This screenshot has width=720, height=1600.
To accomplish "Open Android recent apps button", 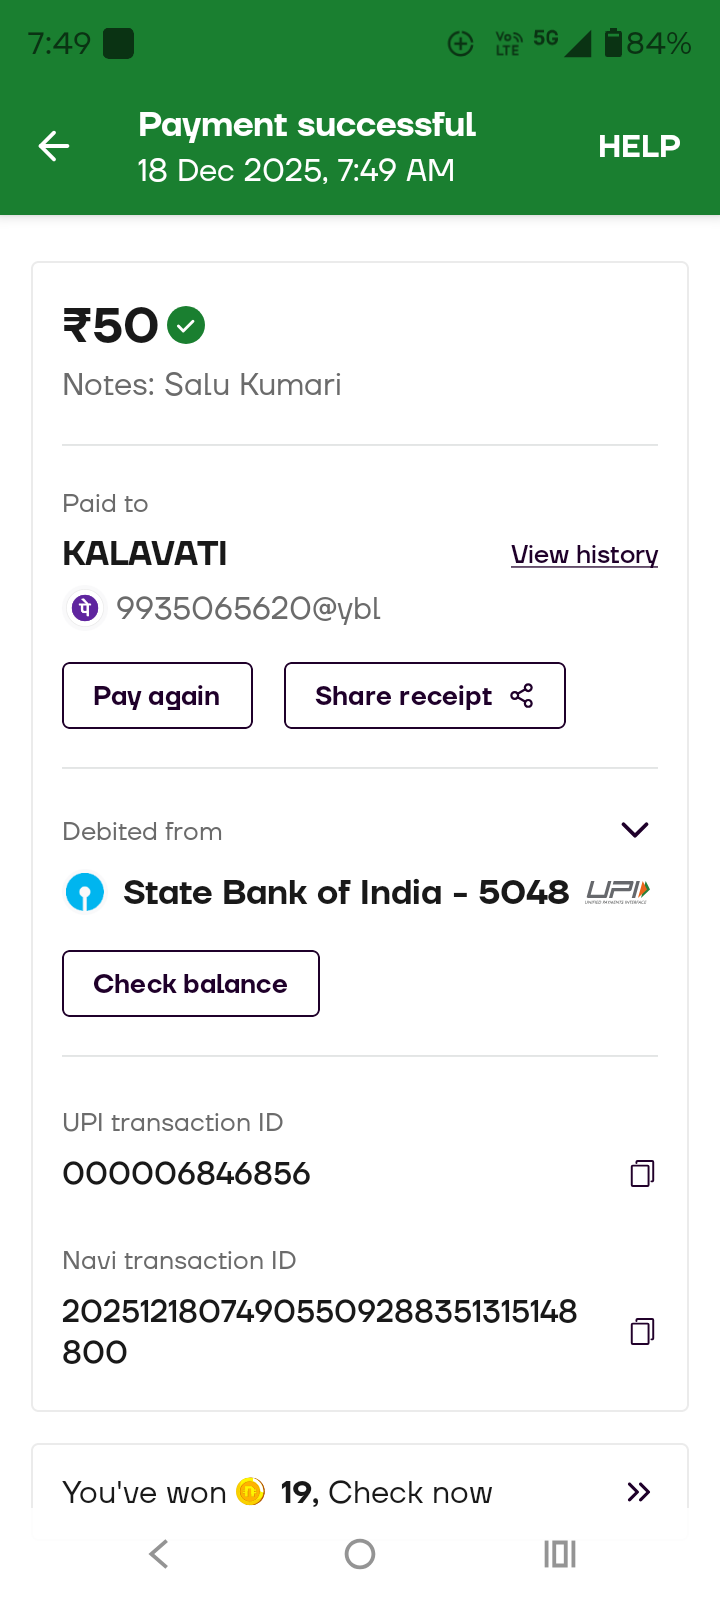I will [x=560, y=1554].
